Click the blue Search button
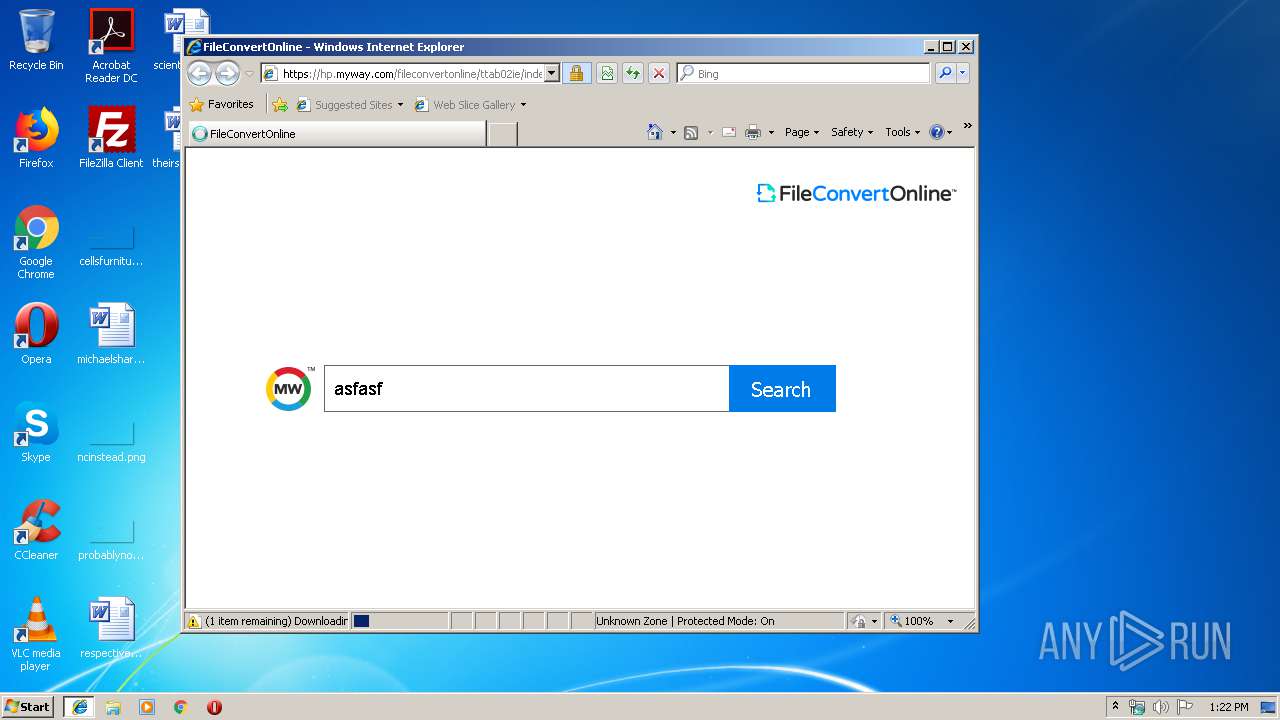The height and width of the screenshot is (720, 1280). (782, 388)
